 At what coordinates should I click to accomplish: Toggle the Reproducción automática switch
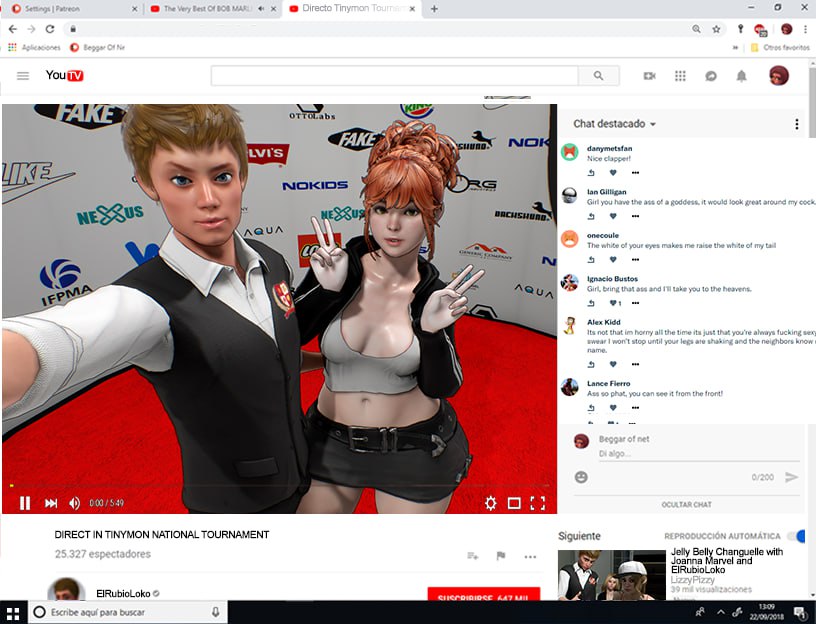pos(796,536)
